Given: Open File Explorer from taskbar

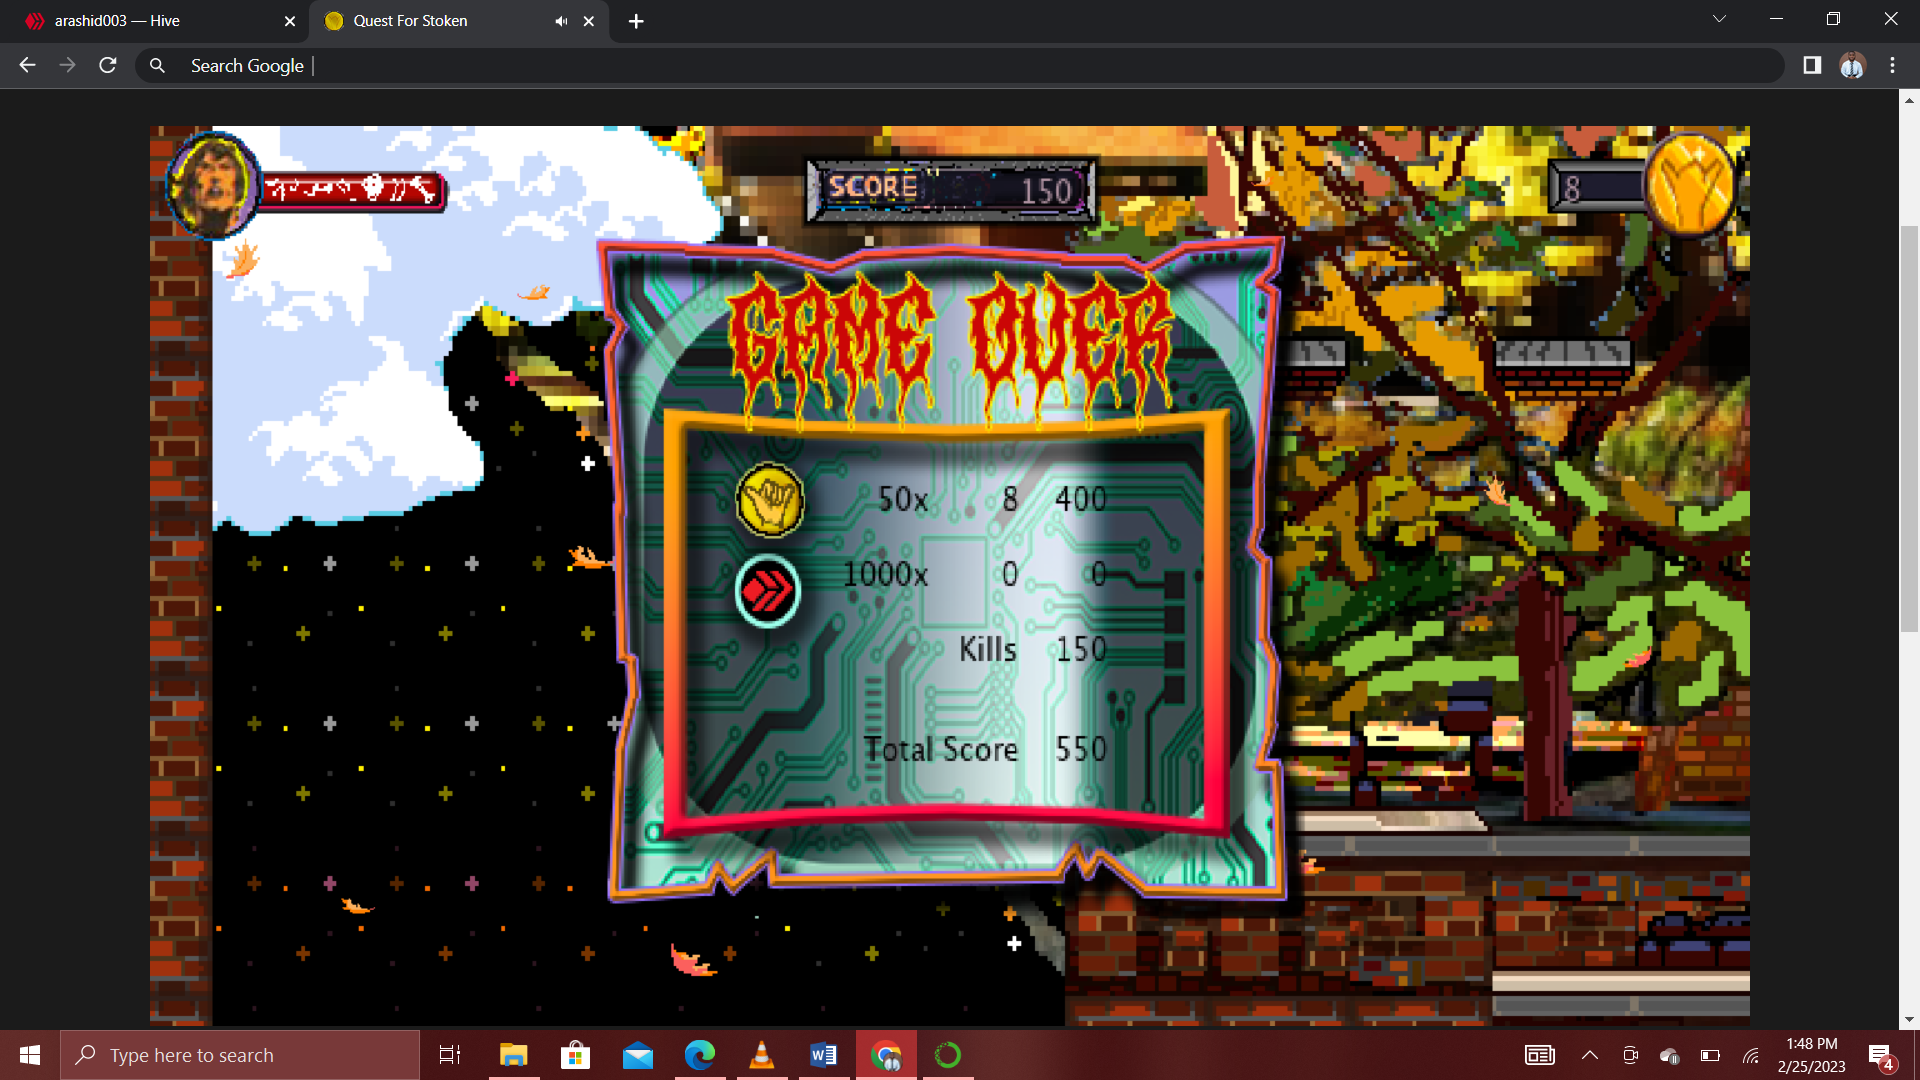Looking at the screenshot, I should point(513,1055).
